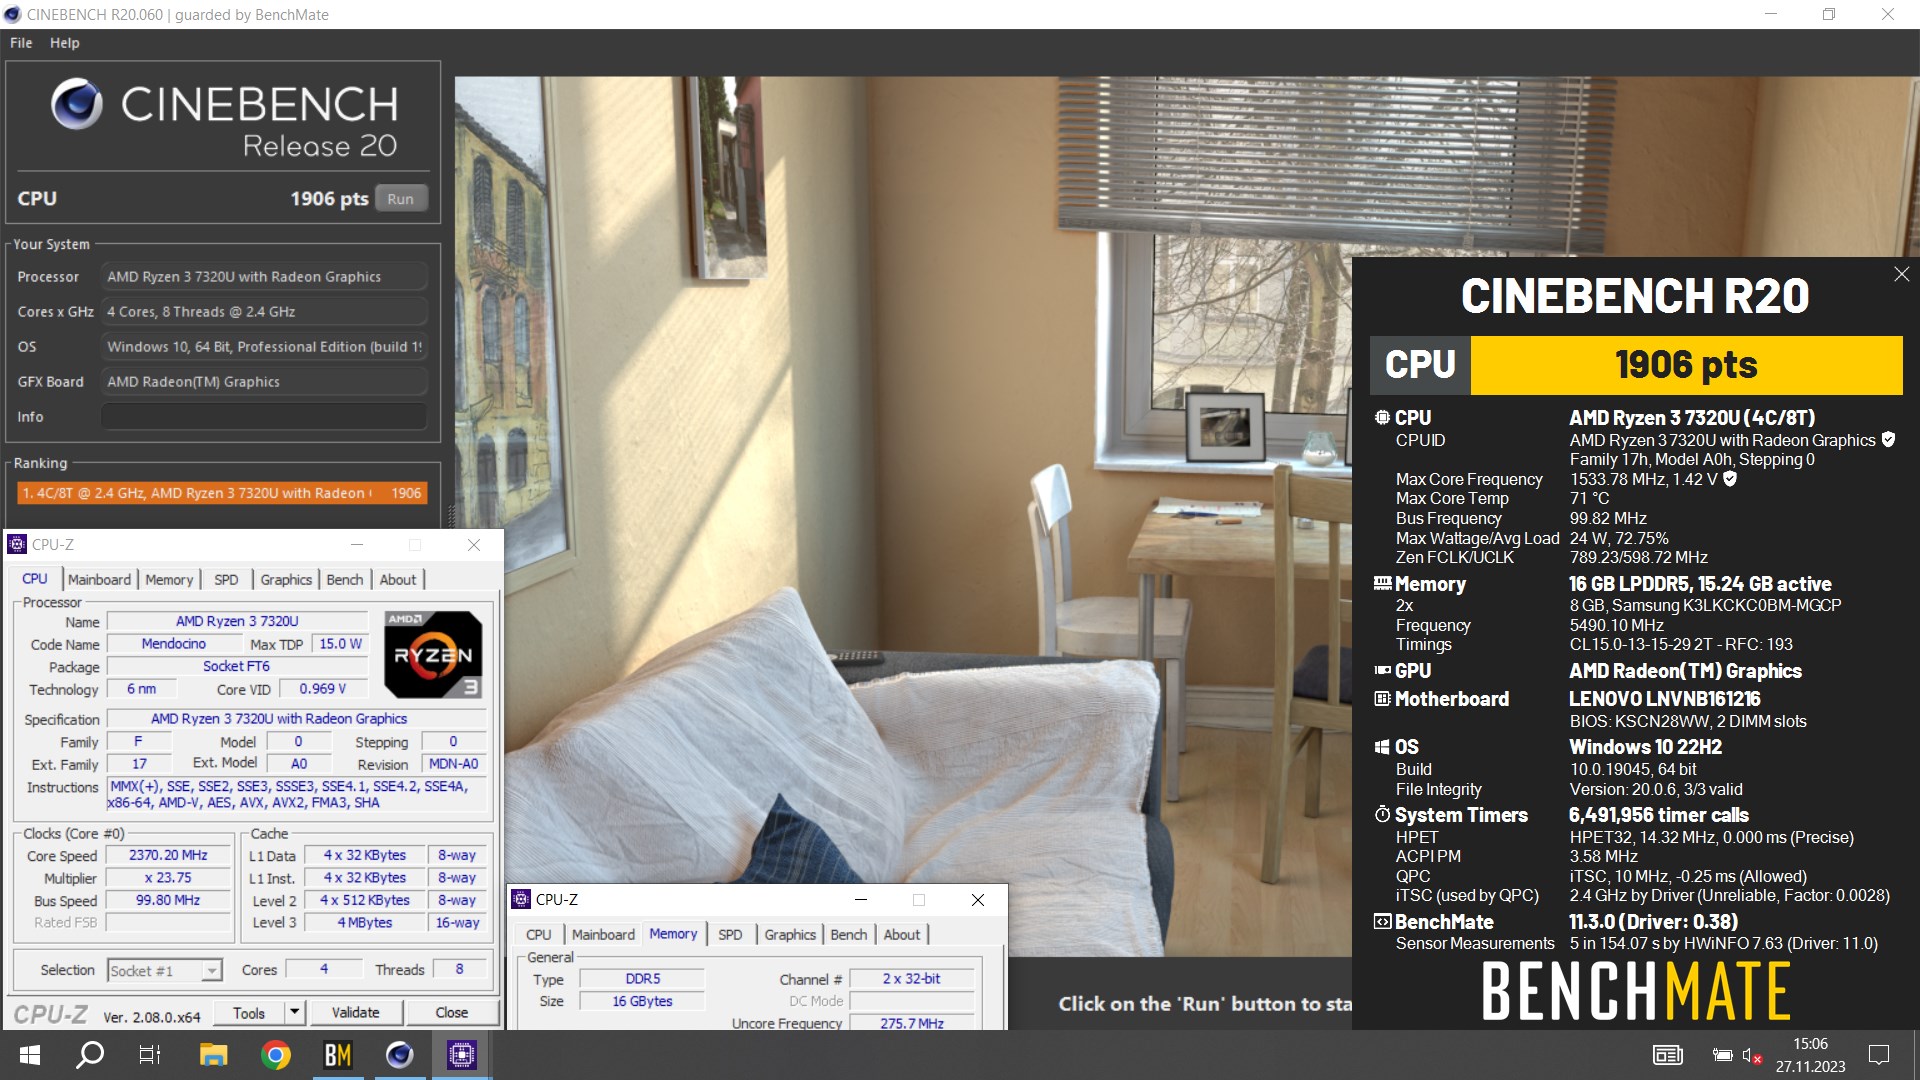Click the Processor name field in Cinebench
This screenshot has width=1920, height=1080.
tap(264, 276)
